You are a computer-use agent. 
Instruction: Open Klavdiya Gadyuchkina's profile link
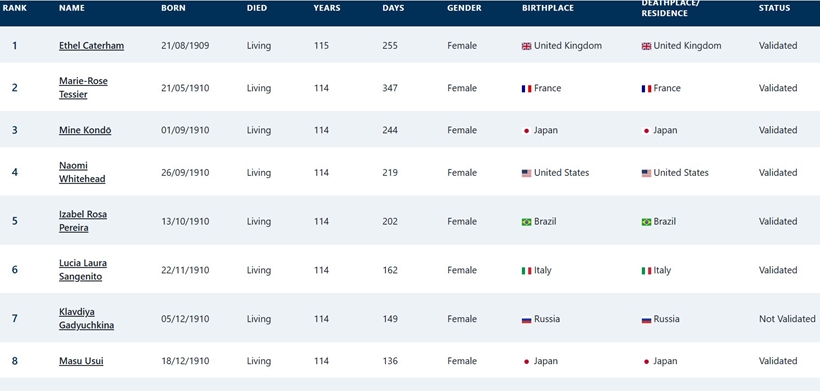click(x=86, y=319)
